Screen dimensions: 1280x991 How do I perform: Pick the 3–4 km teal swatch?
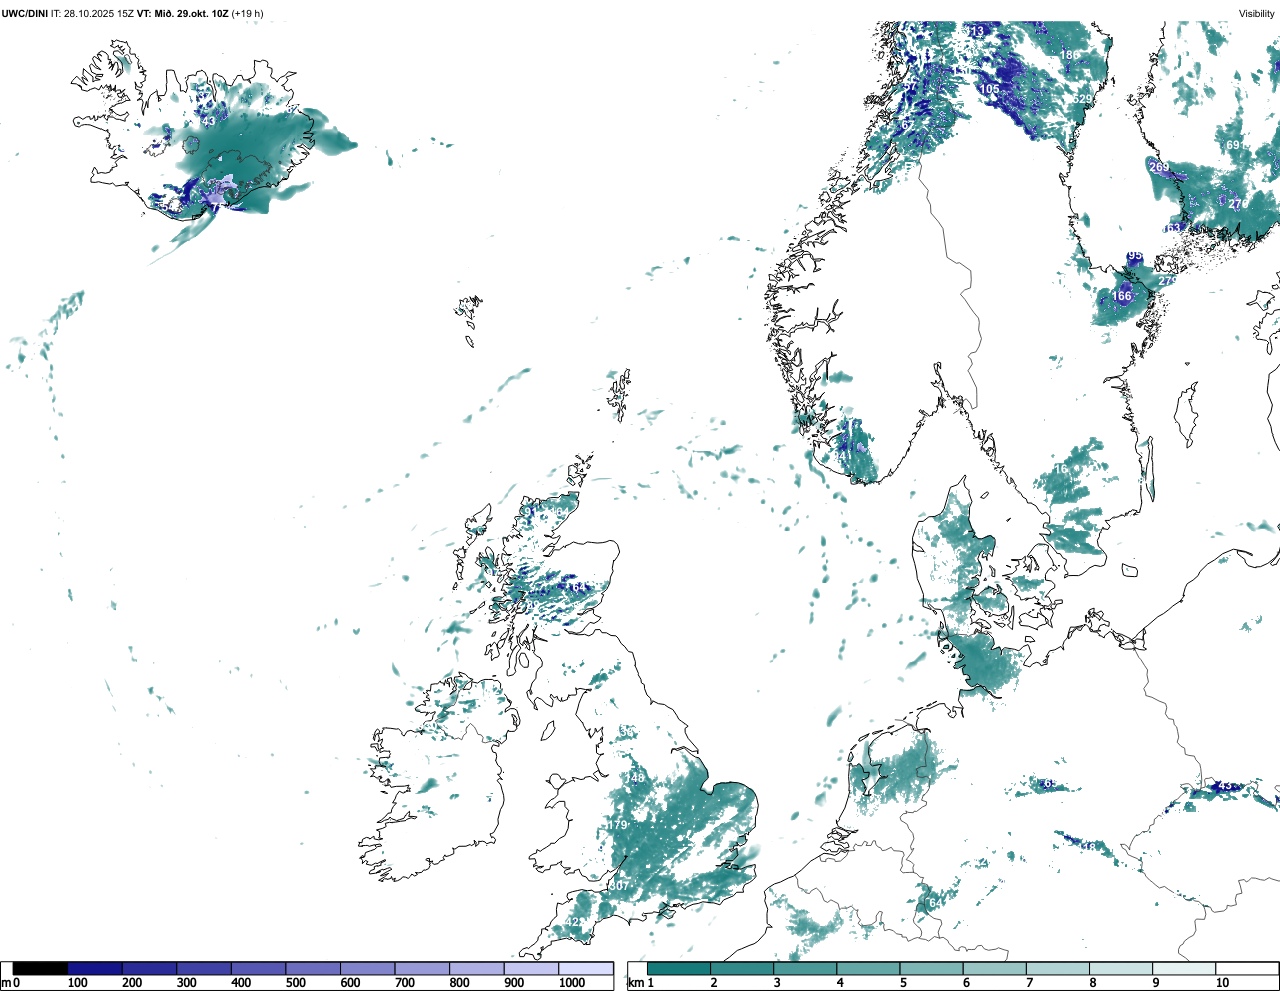[805, 969]
